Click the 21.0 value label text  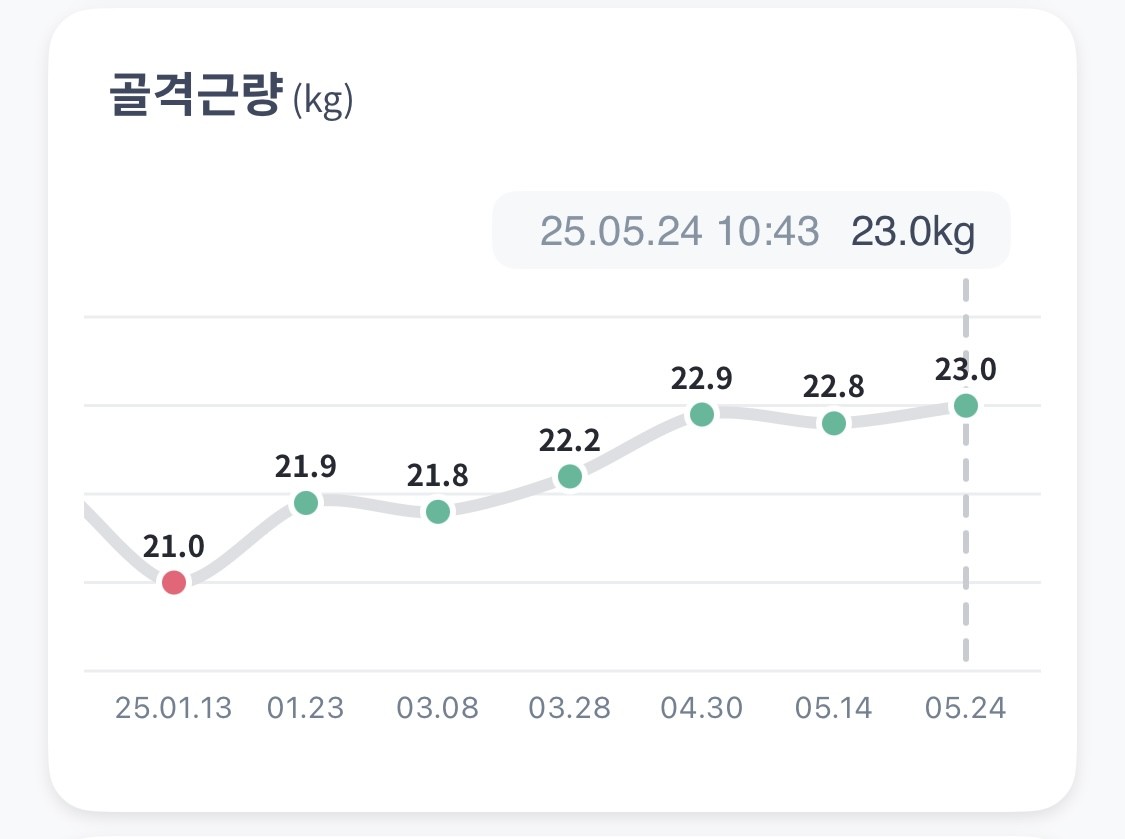pos(174,546)
